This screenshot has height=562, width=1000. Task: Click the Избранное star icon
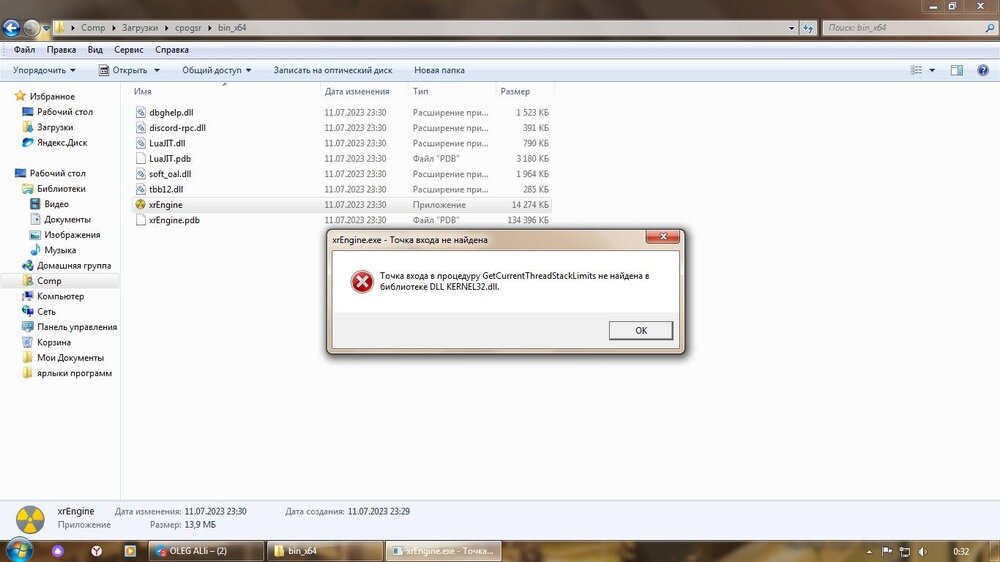[x=20, y=96]
